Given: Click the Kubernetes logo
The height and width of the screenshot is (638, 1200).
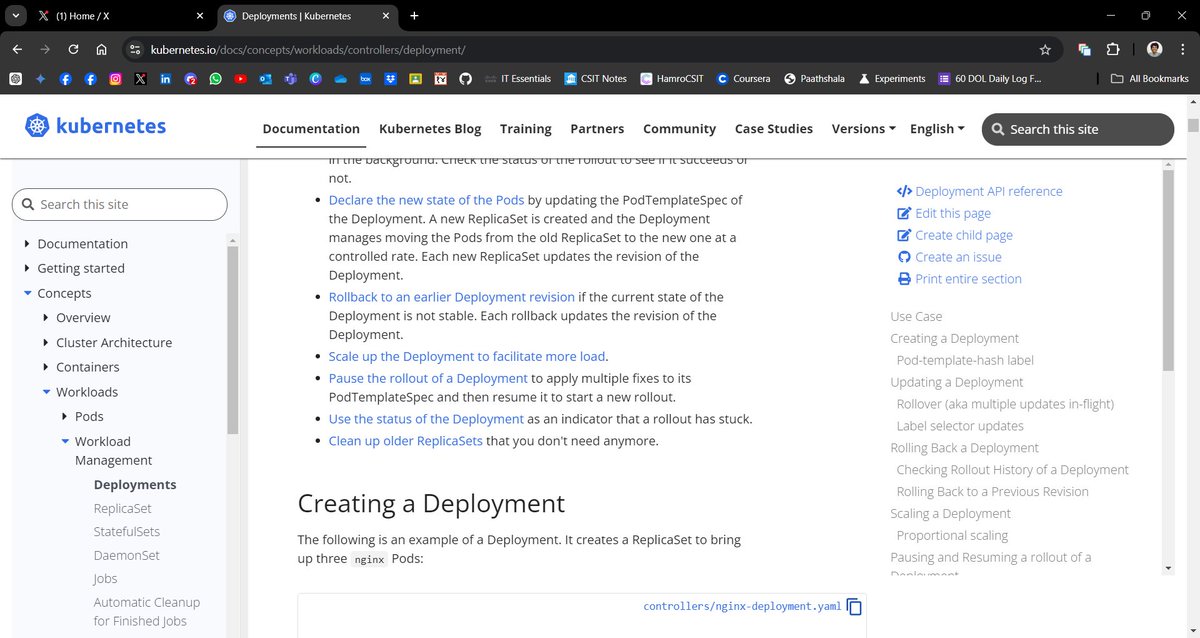Looking at the screenshot, I should 96,126.
